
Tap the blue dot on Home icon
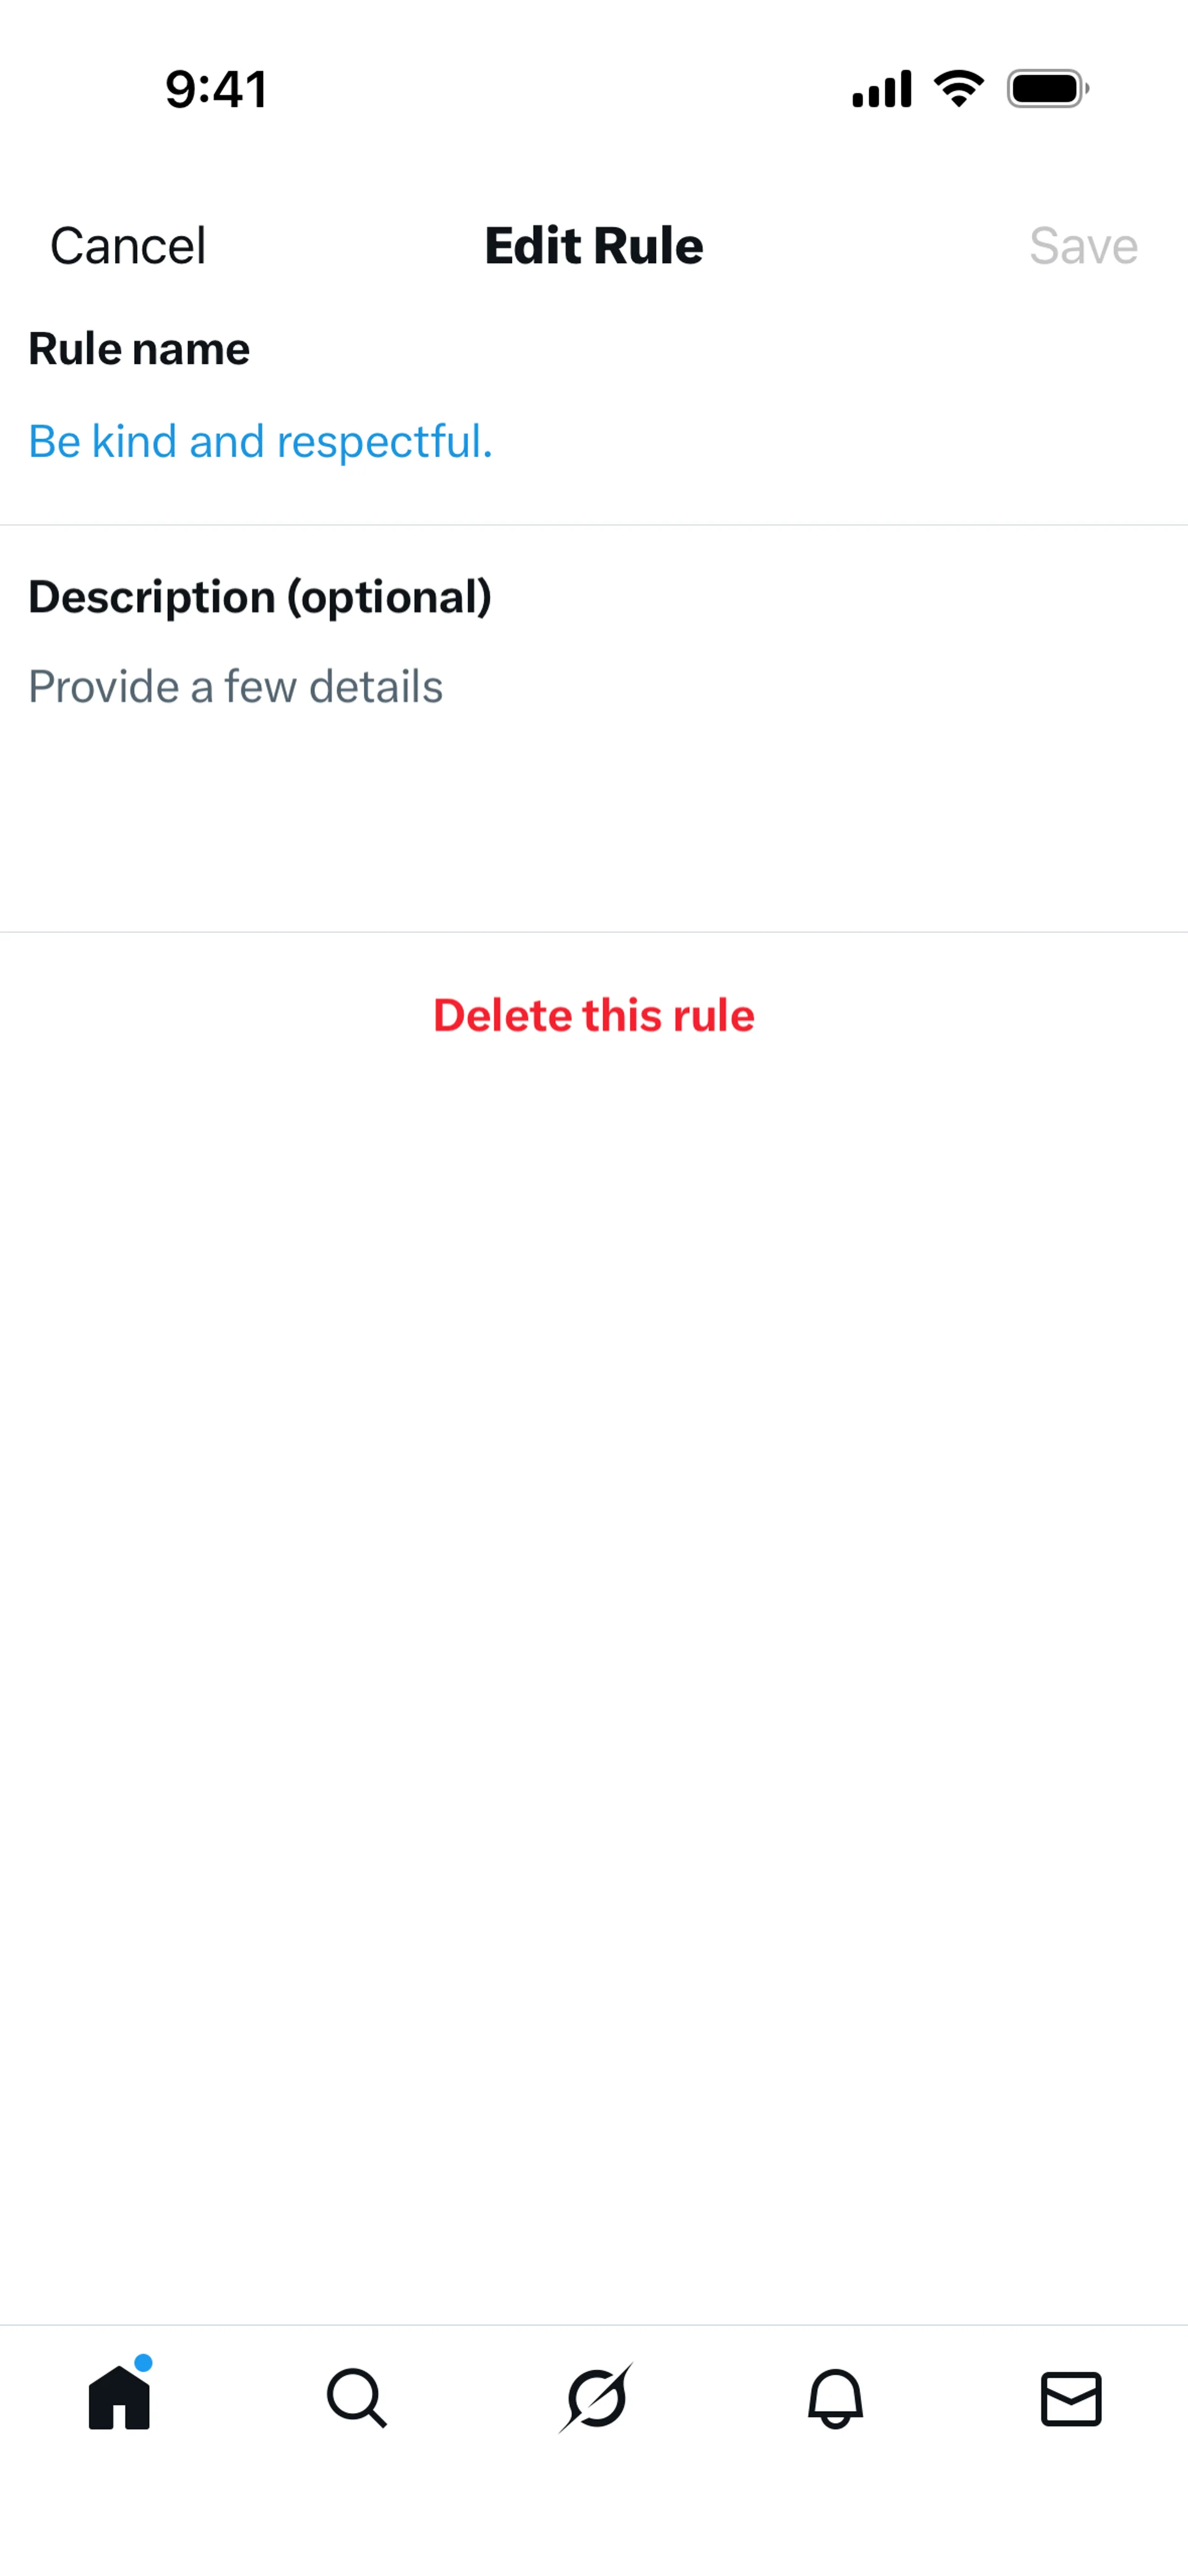point(143,2363)
